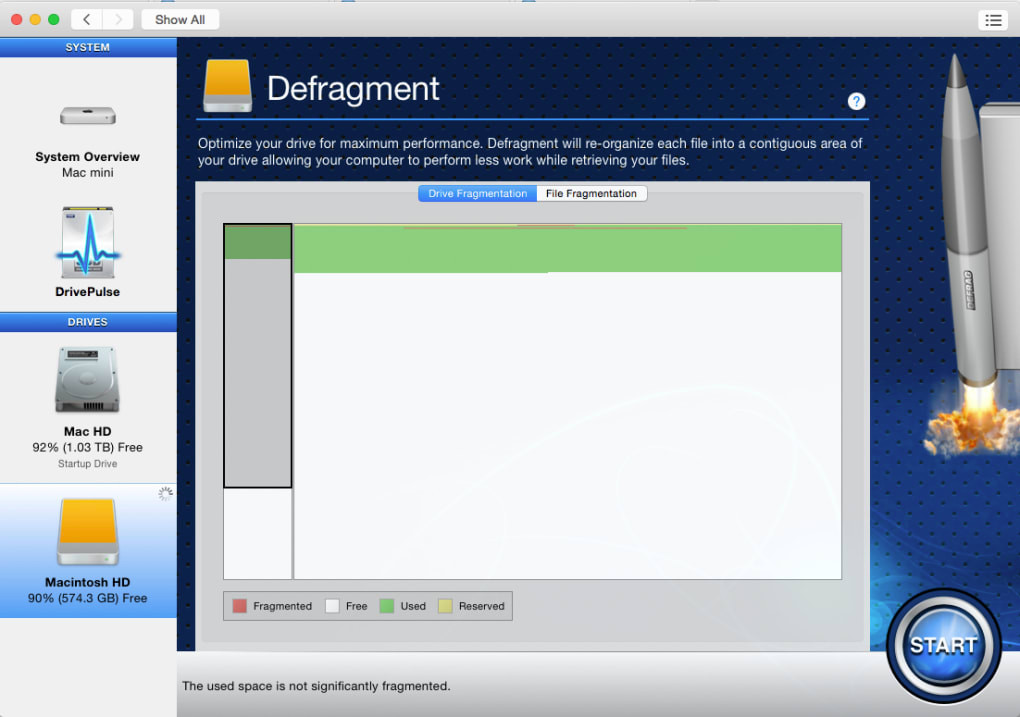Switch to the File Fragmentation tab
The image size is (1020, 717).
(x=591, y=193)
